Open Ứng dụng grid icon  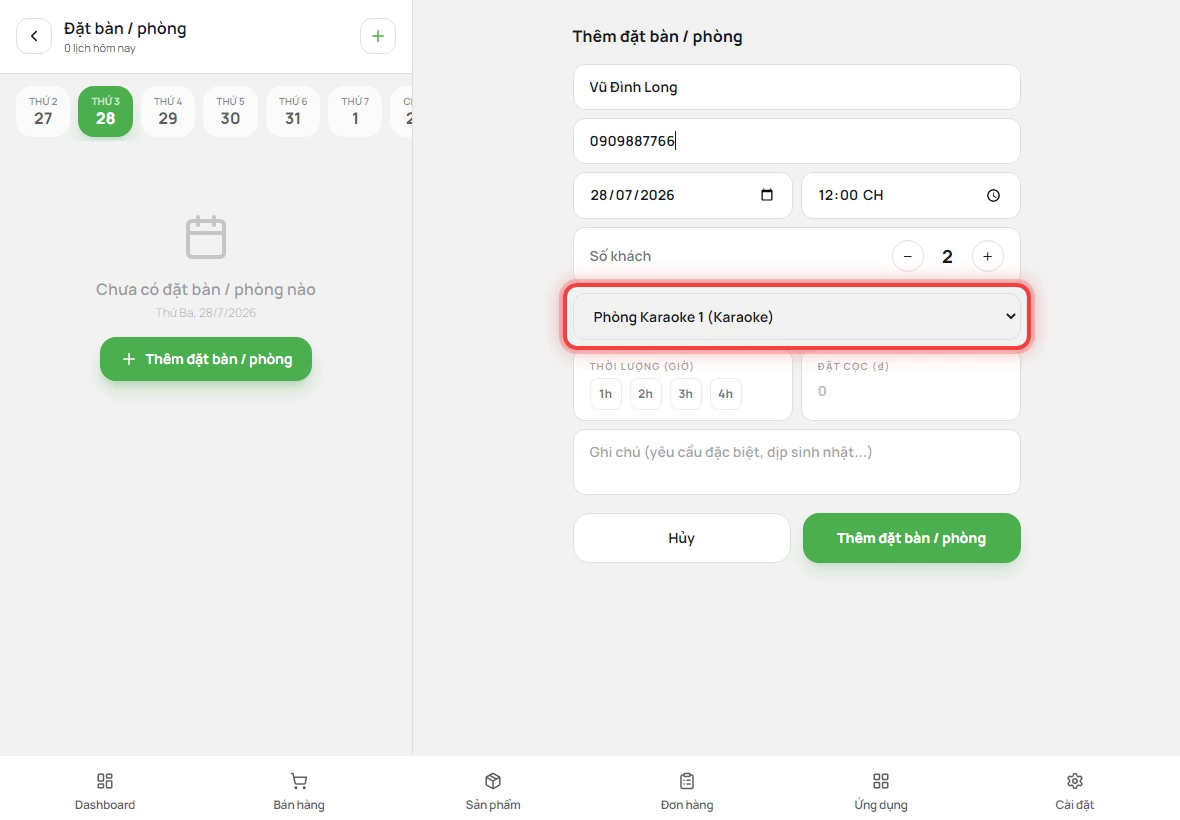coord(881,781)
